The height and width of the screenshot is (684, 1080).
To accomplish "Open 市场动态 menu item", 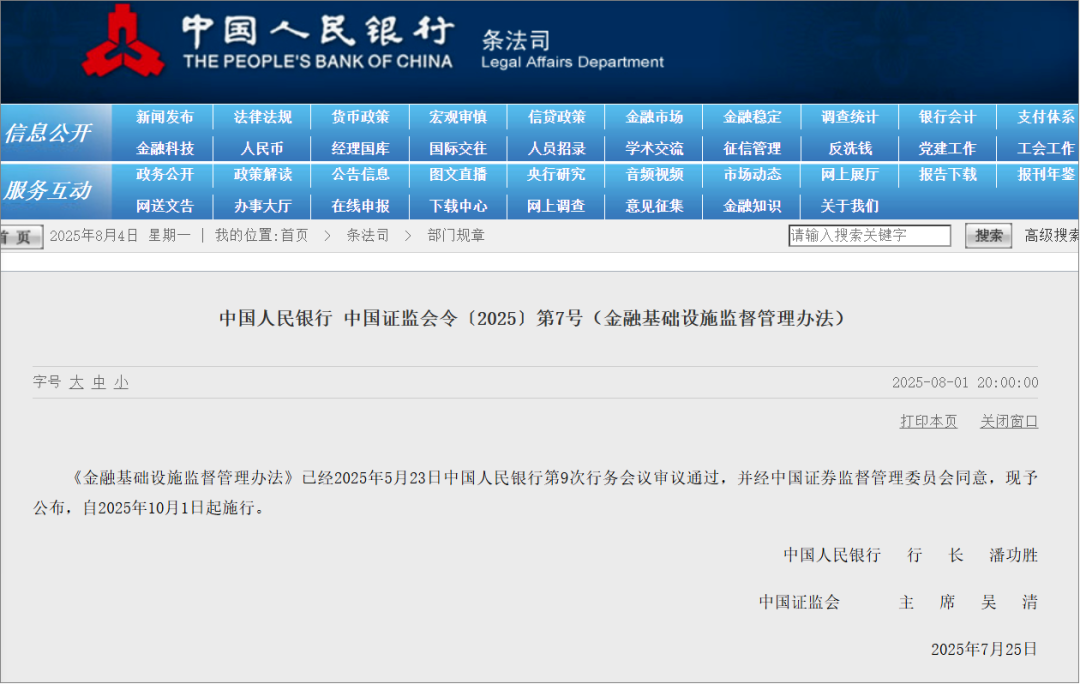I will (x=751, y=174).
